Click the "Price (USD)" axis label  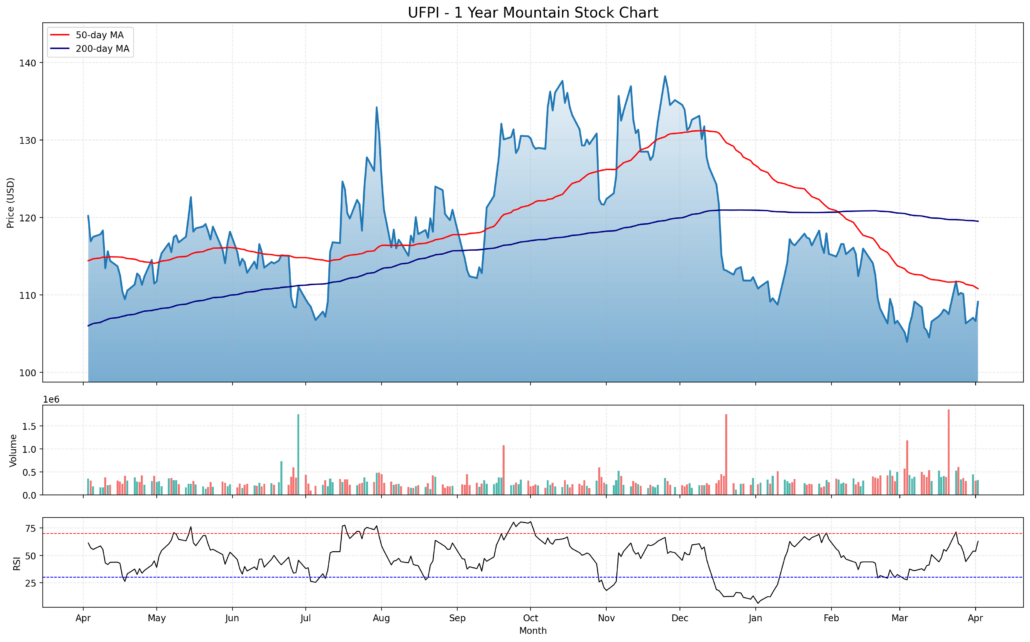tap(11, 202)
